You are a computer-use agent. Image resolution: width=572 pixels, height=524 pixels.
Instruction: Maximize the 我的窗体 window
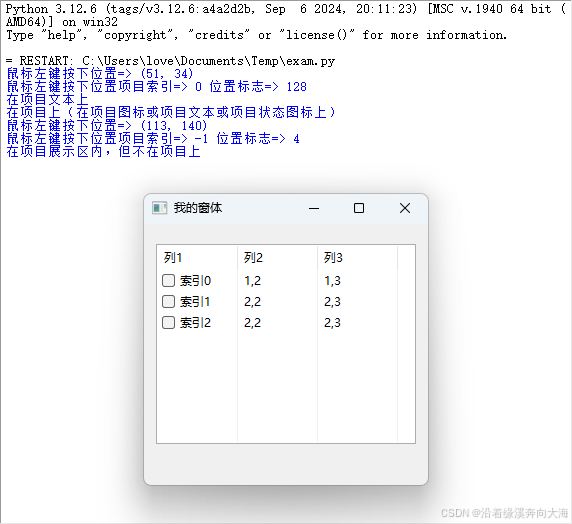[359, 208]
